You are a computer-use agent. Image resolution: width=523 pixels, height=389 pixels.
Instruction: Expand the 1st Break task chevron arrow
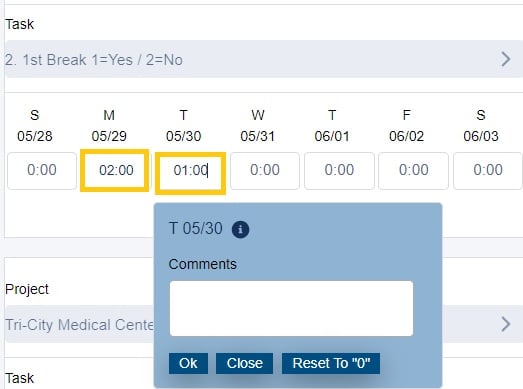[506, 59]
